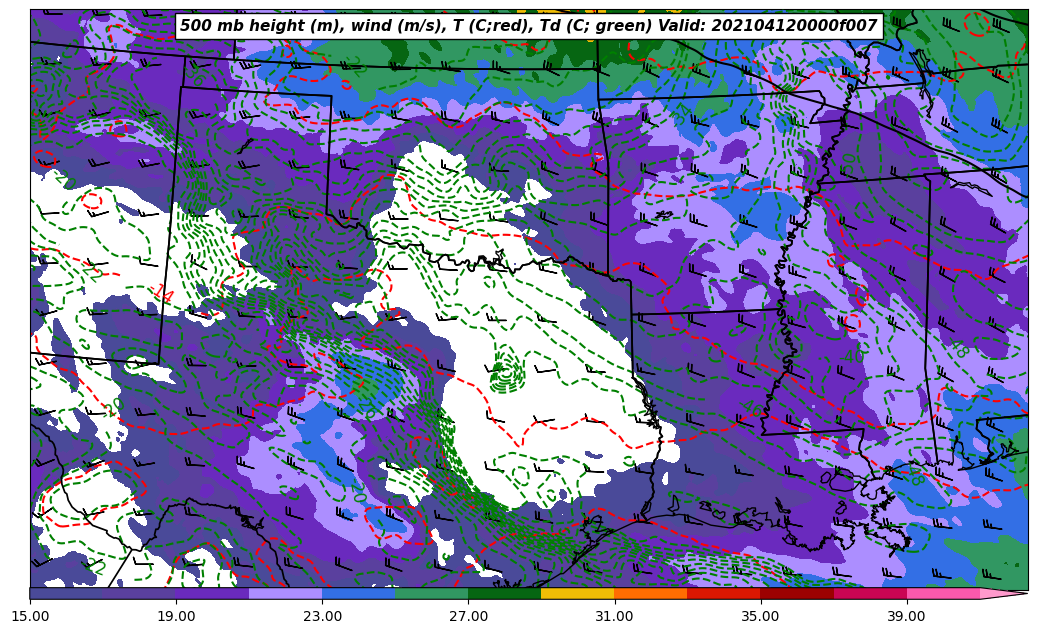This screenshot has width=1037, height=633.
Task: Click the yellow segment of the colorbar
Action: [x=577, y=593]
